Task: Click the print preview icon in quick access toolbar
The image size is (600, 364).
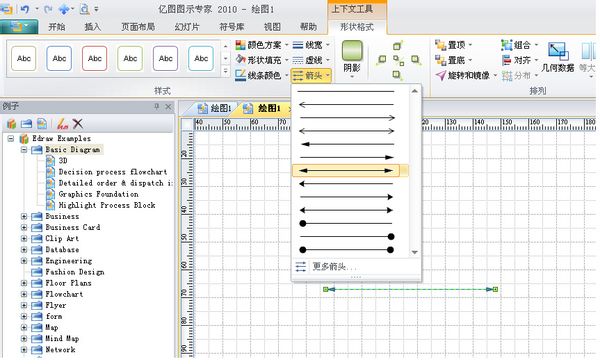Action: pyautogui.click(x=84, y=8)
